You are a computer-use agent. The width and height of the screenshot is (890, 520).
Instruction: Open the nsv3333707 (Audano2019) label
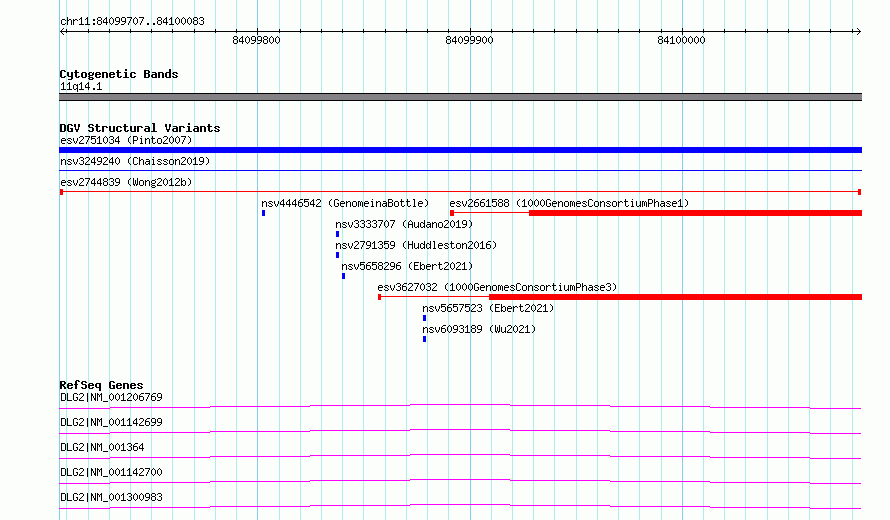(x=404, y=224)
